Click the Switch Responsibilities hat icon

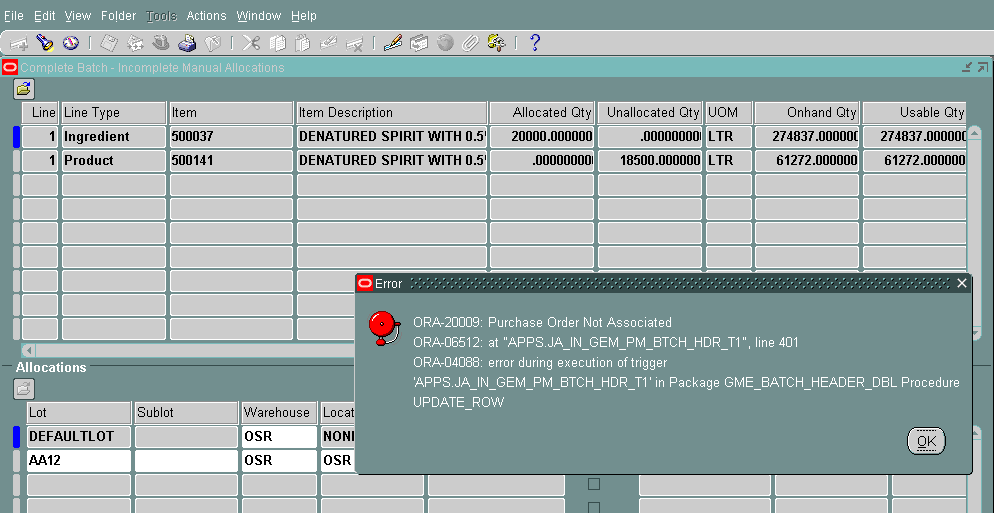161,43
